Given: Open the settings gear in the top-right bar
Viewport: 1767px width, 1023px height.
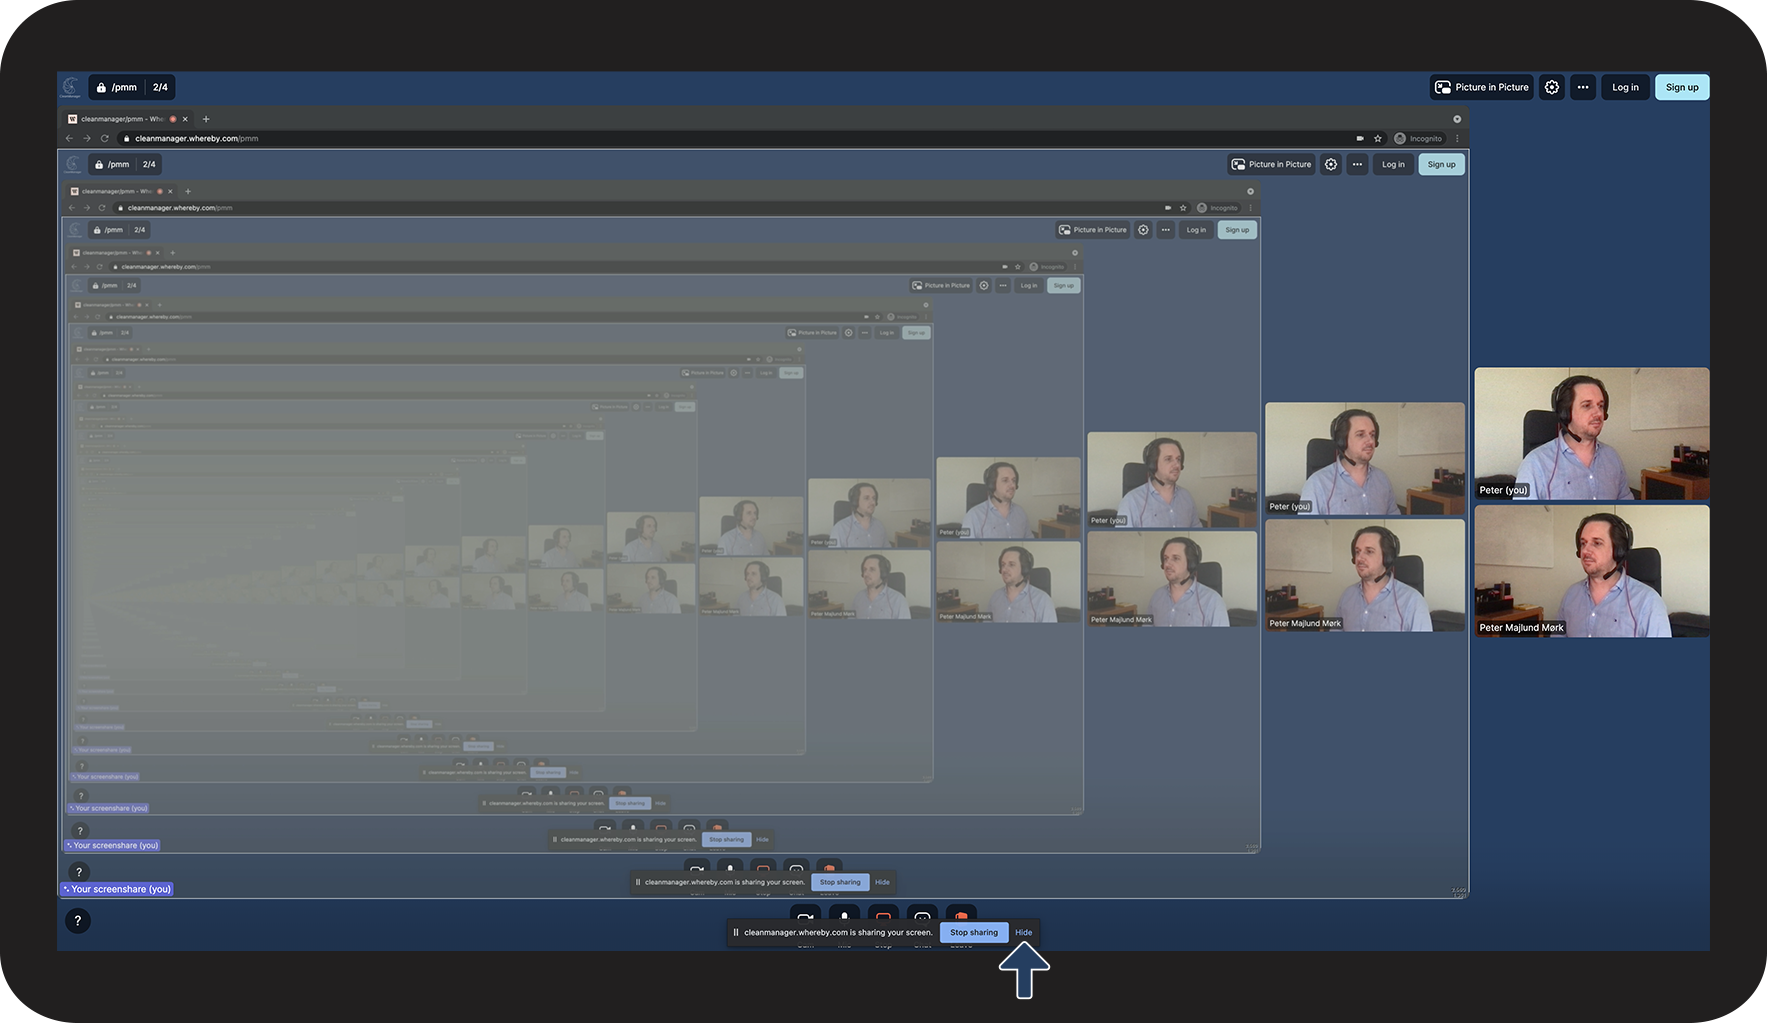Looking at the screenshot, I should click(1552, 87).
